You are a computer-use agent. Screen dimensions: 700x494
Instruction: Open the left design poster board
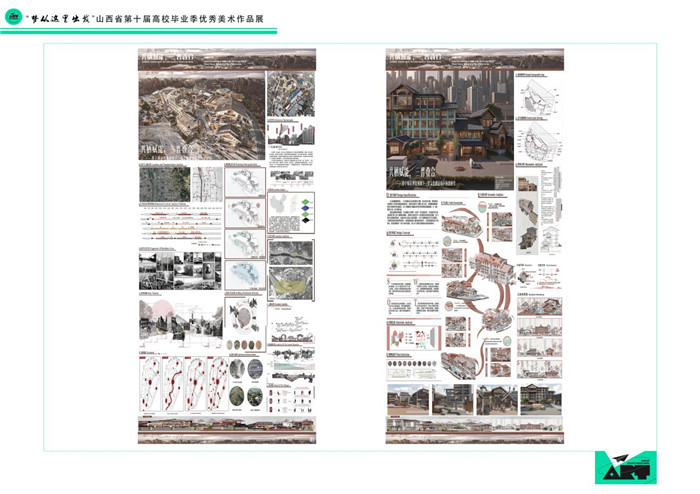point(227,245)
